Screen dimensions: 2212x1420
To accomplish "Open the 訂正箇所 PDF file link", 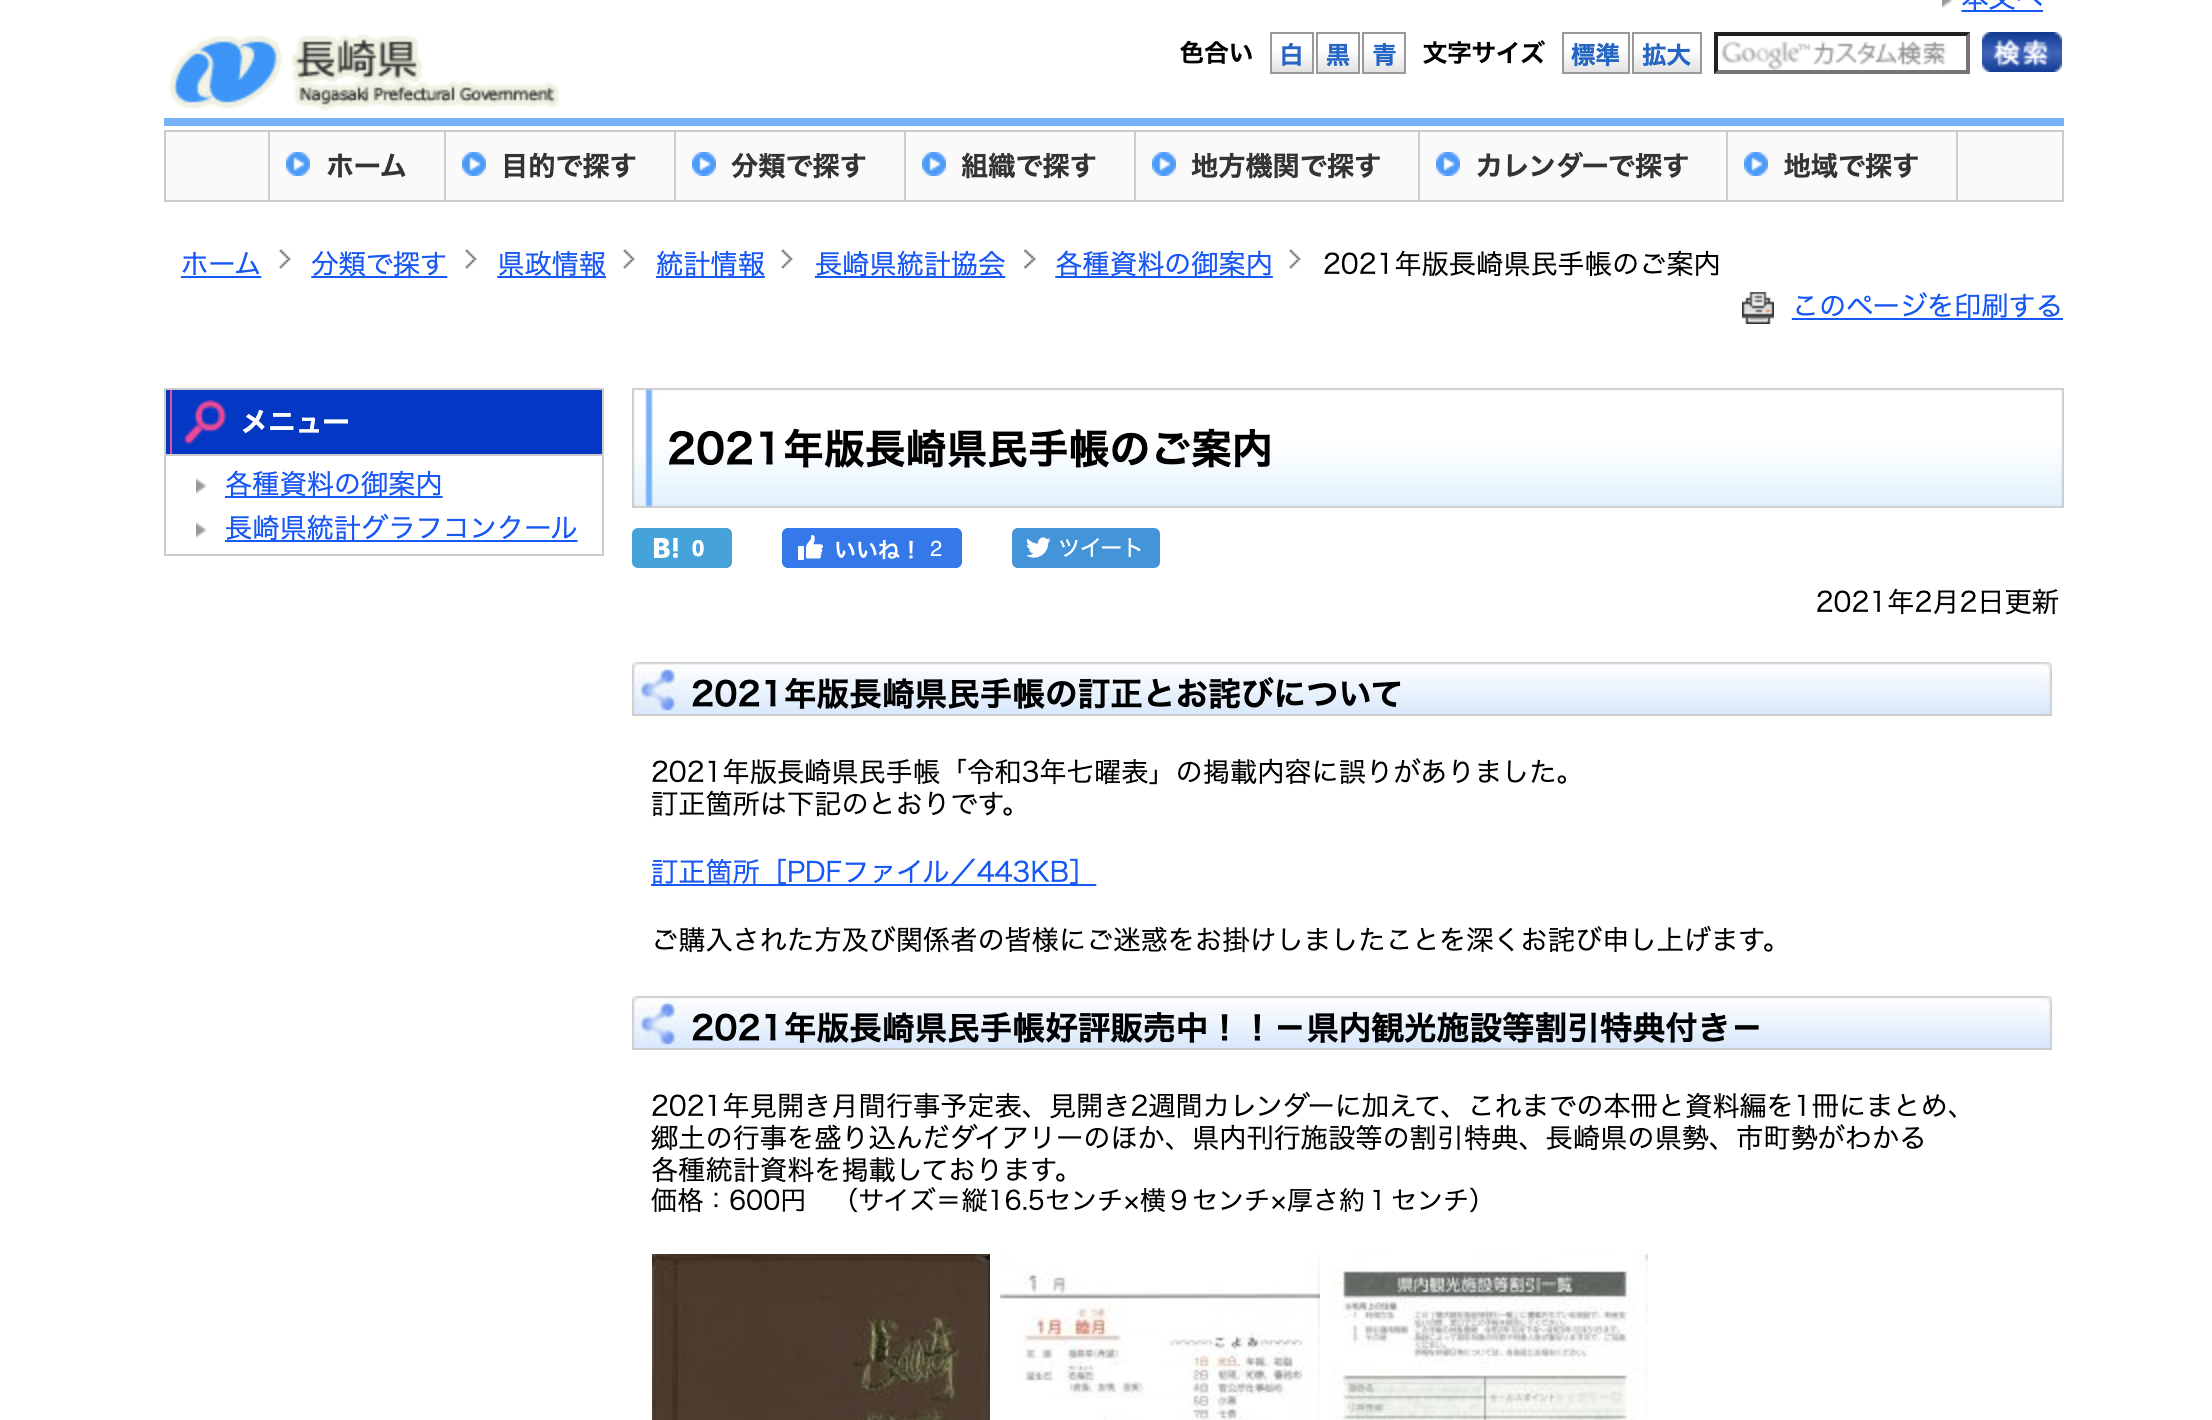I will [872, 872].
